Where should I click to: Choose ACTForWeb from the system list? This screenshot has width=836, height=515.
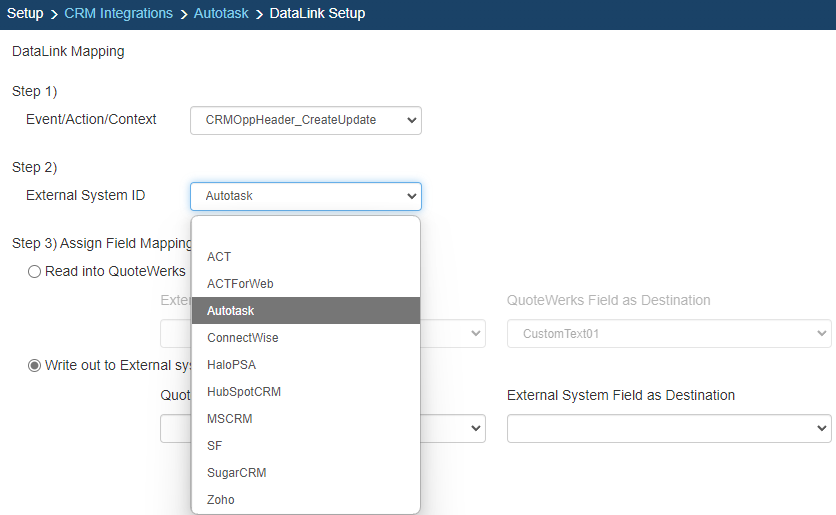pyautogui.click(x=240, y=284)
